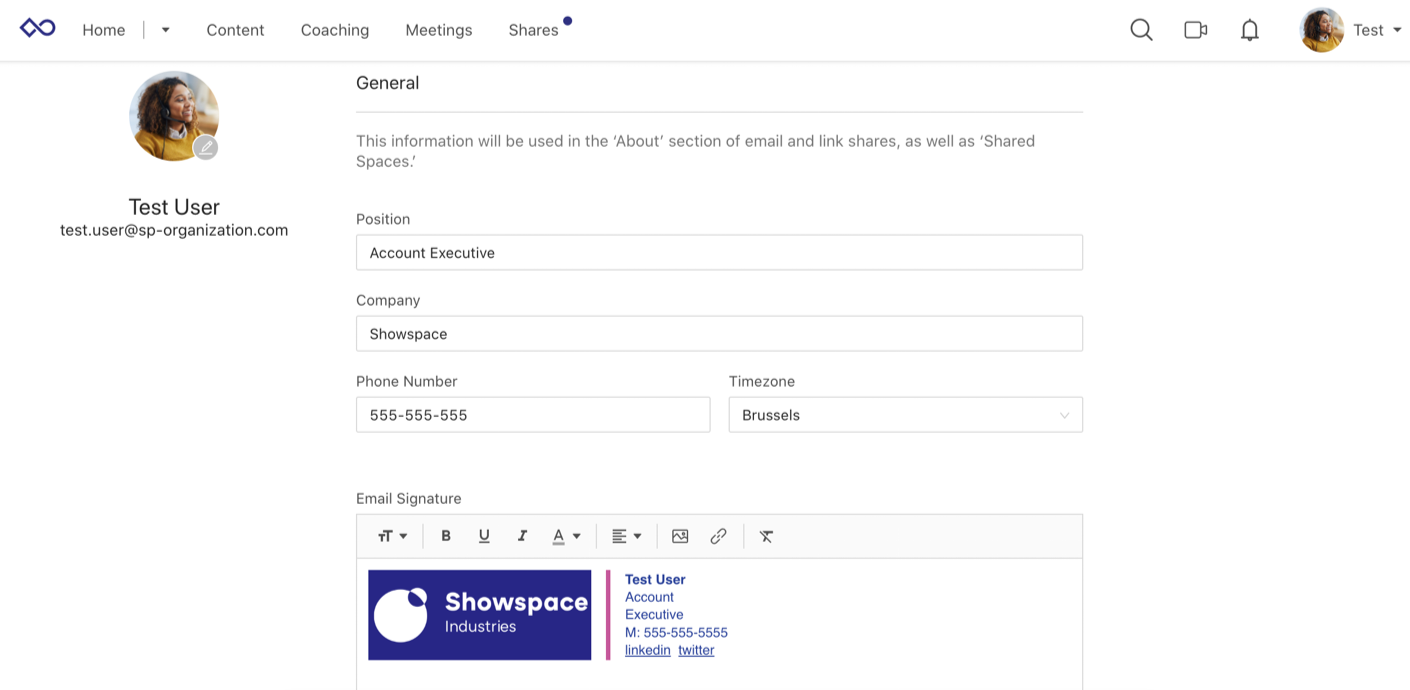Viewport: 1410px width, 690px height.
Task: Open the notifications bell
Action: click(1250, 30)
